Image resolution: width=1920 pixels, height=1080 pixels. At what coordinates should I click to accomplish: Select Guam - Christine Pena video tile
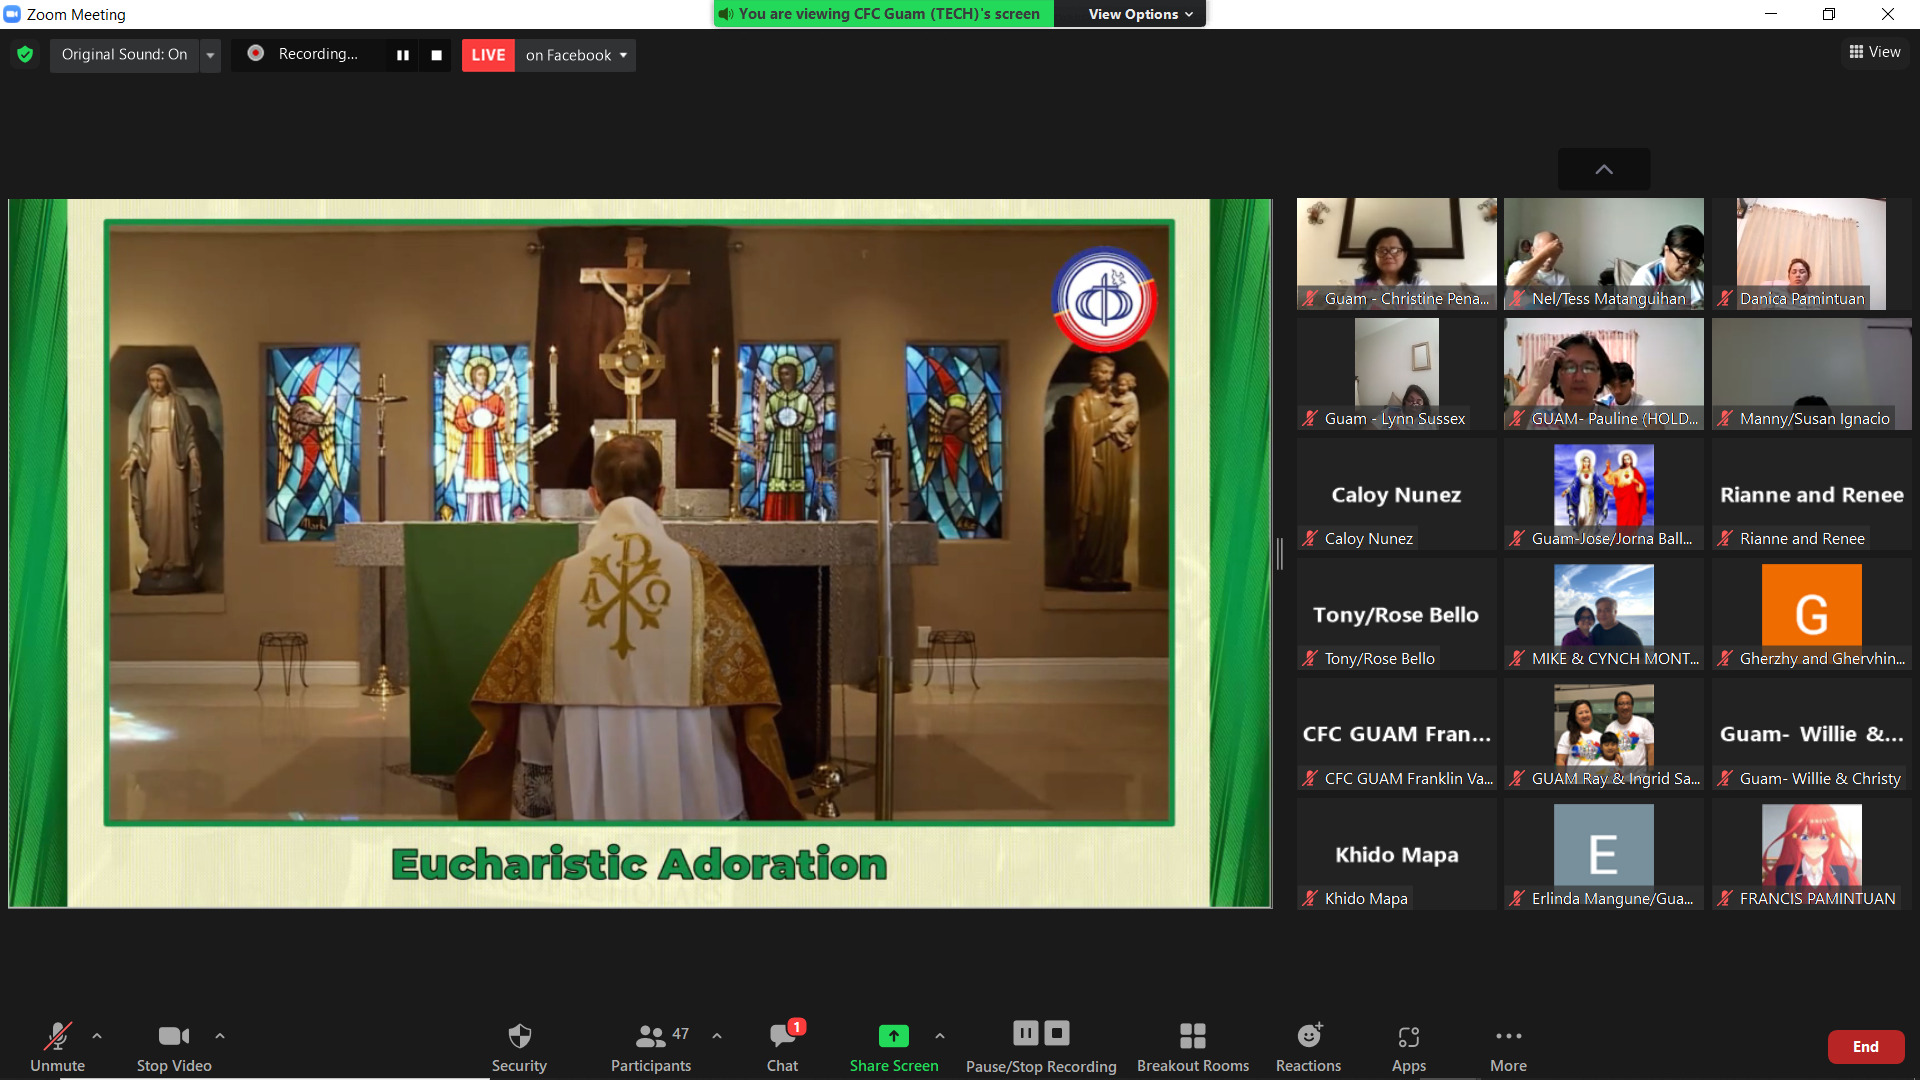click(1397, 254)
